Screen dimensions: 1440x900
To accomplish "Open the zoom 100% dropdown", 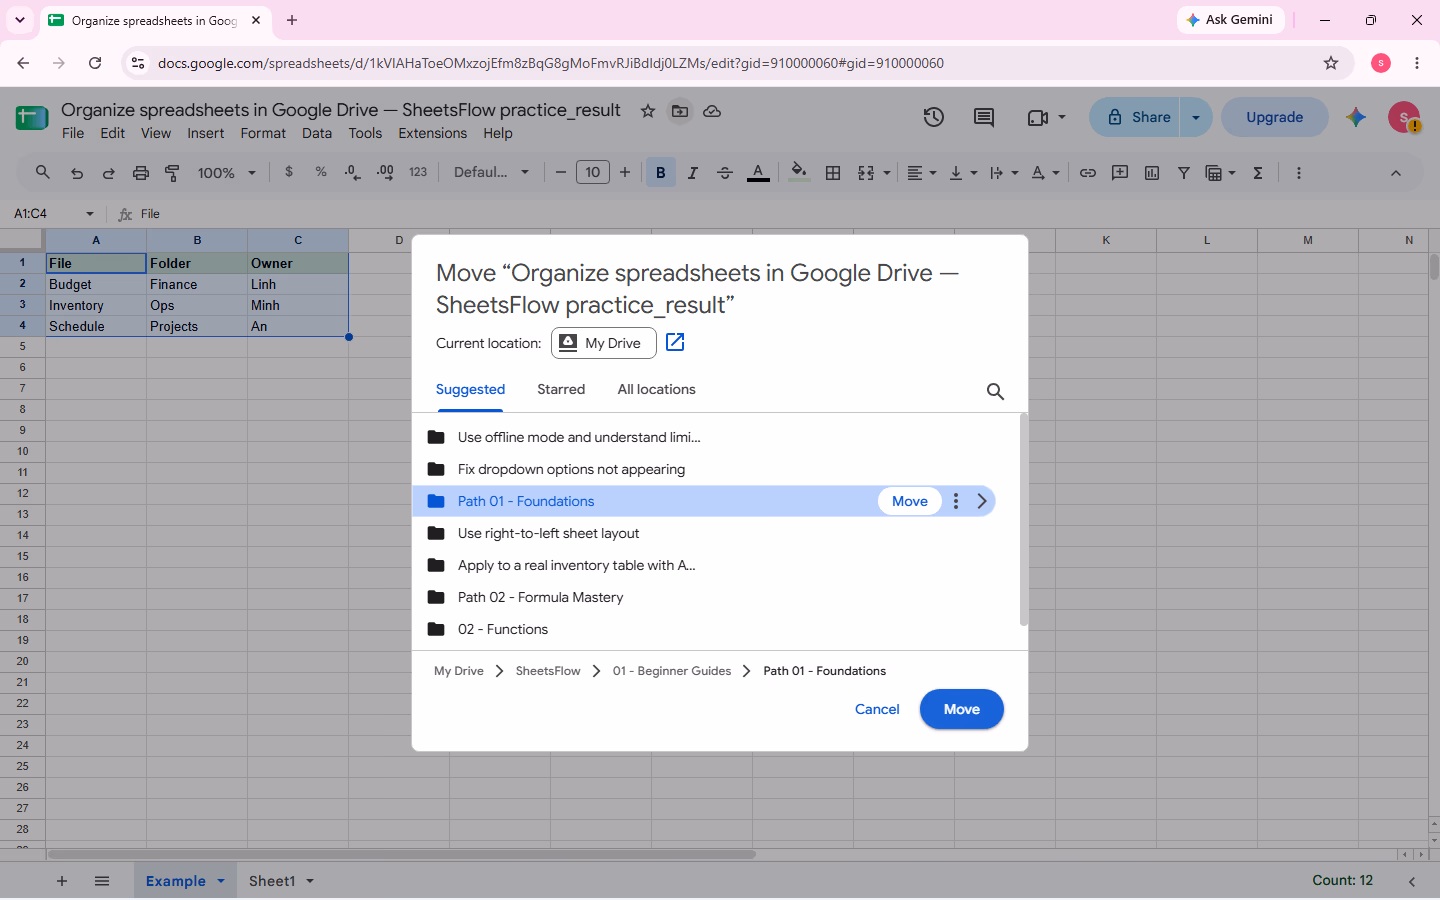I will [x=227, y=173].
